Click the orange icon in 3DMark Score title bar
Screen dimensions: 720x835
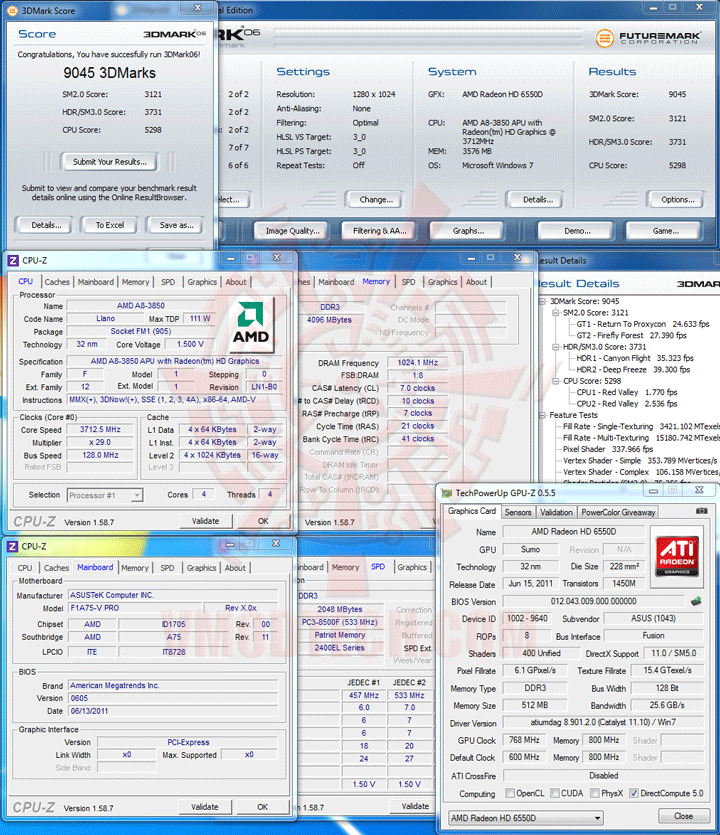click(12, 10)
